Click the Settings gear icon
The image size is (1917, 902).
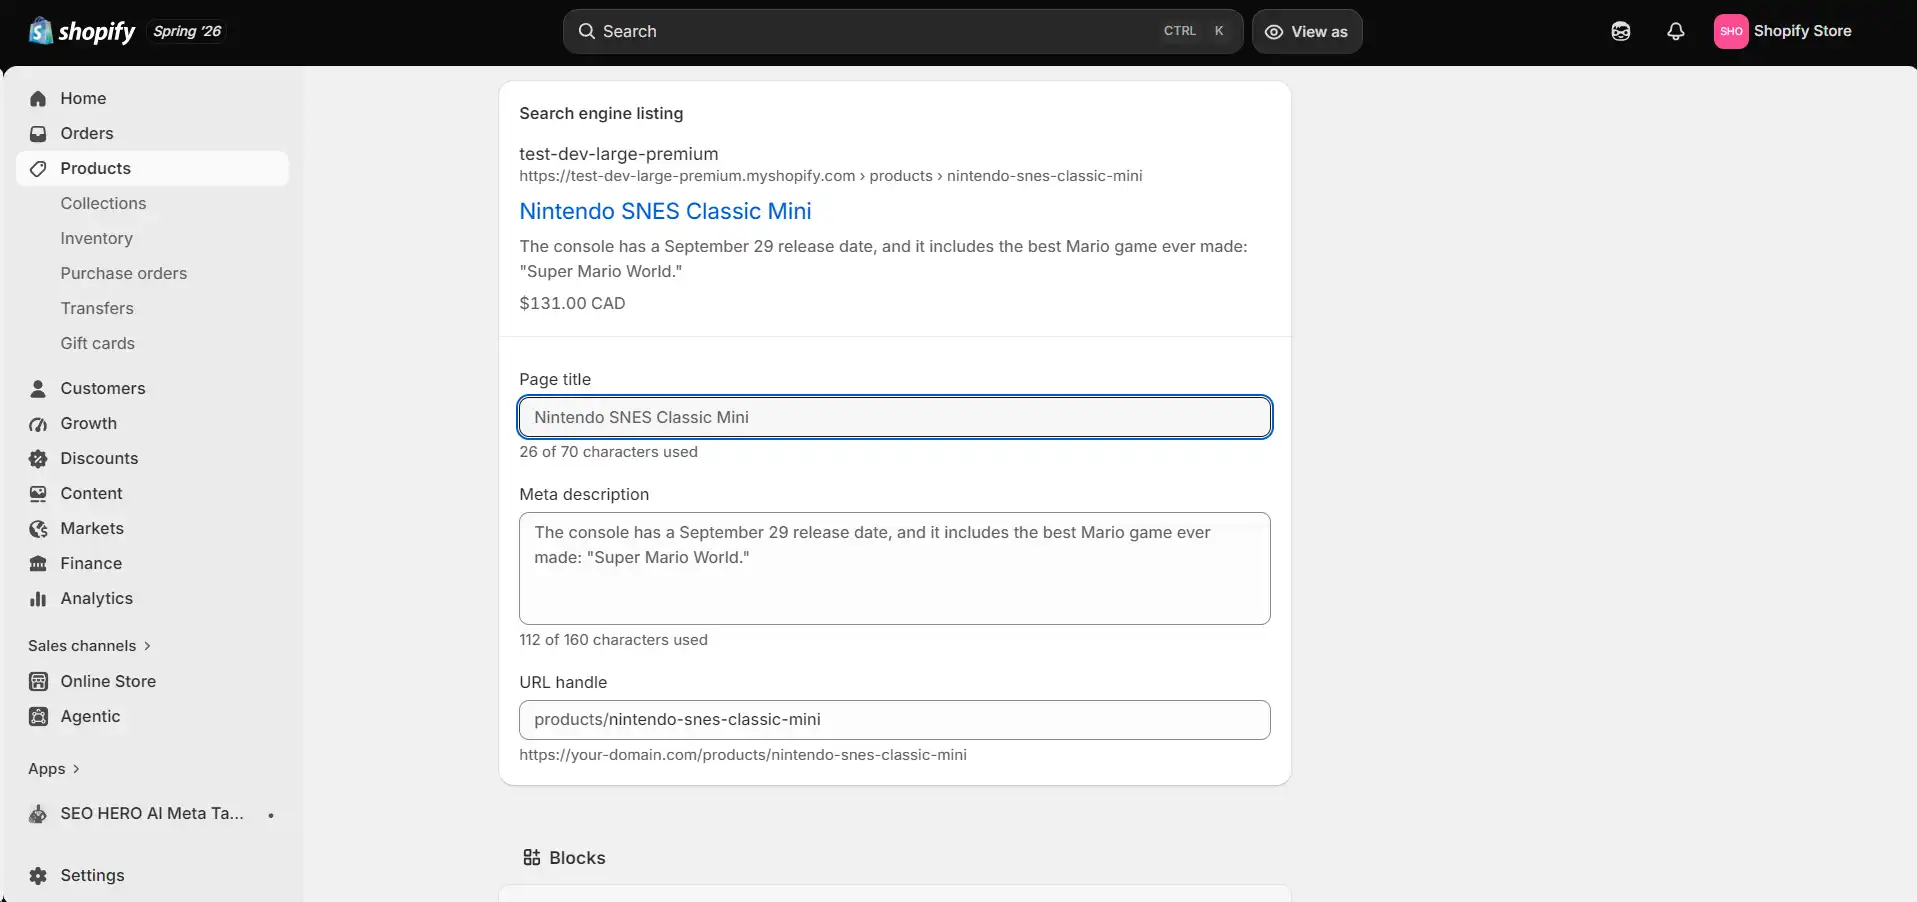click(38, 875)
